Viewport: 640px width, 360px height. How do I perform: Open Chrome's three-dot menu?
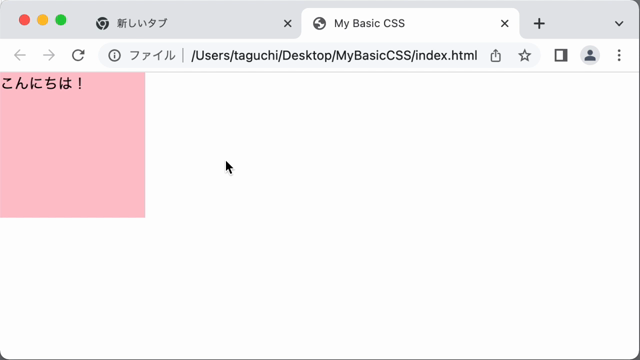(619, 55)
